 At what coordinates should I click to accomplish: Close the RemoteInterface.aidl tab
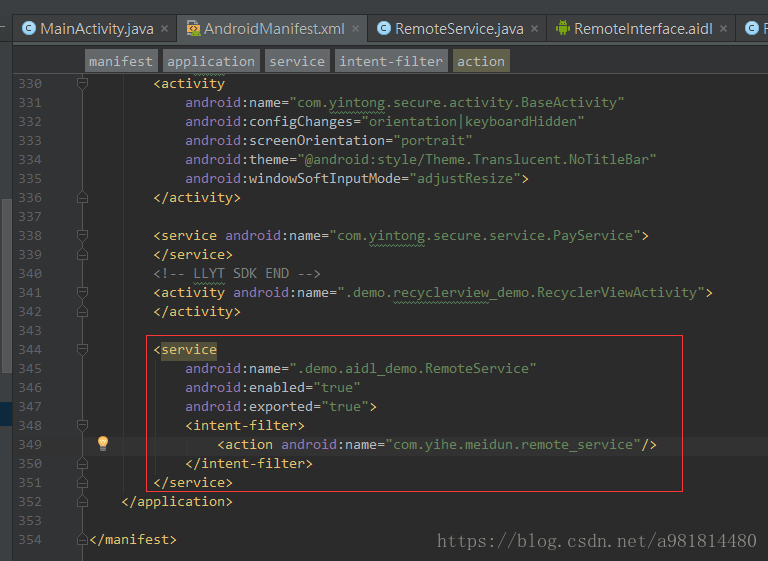pos(723,29)
